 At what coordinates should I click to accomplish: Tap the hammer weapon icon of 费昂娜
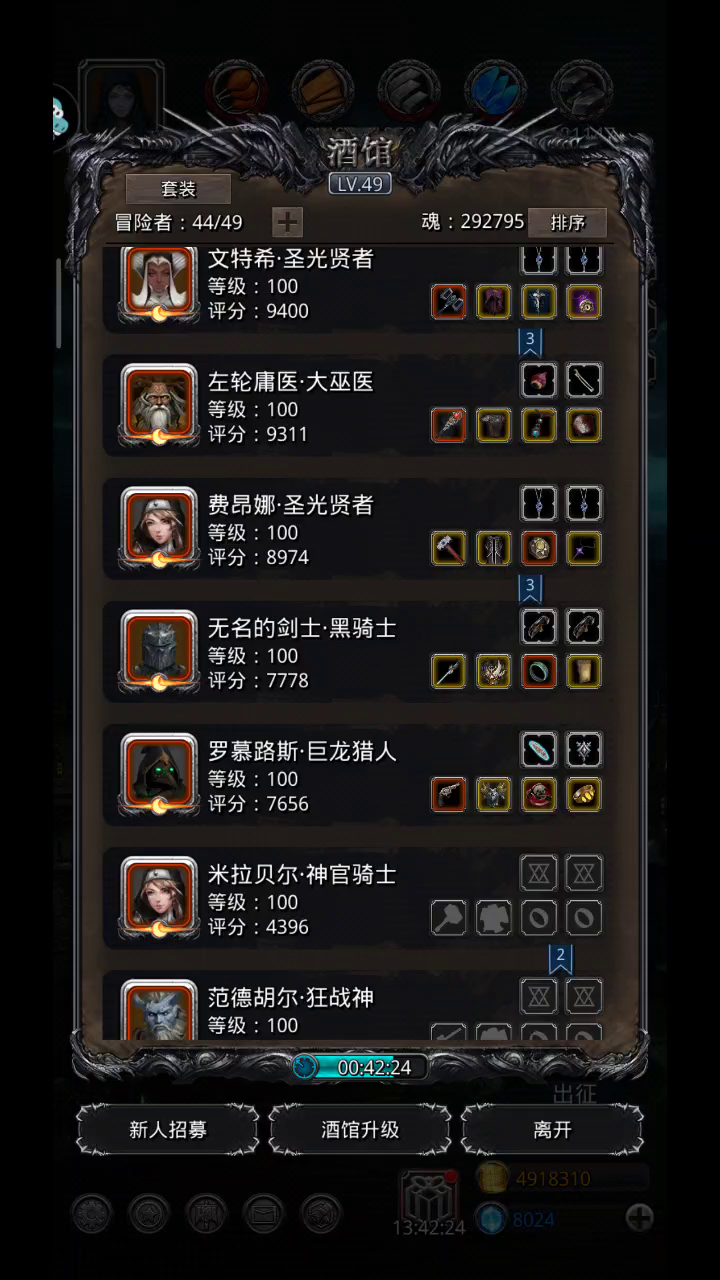click(448, 548)
